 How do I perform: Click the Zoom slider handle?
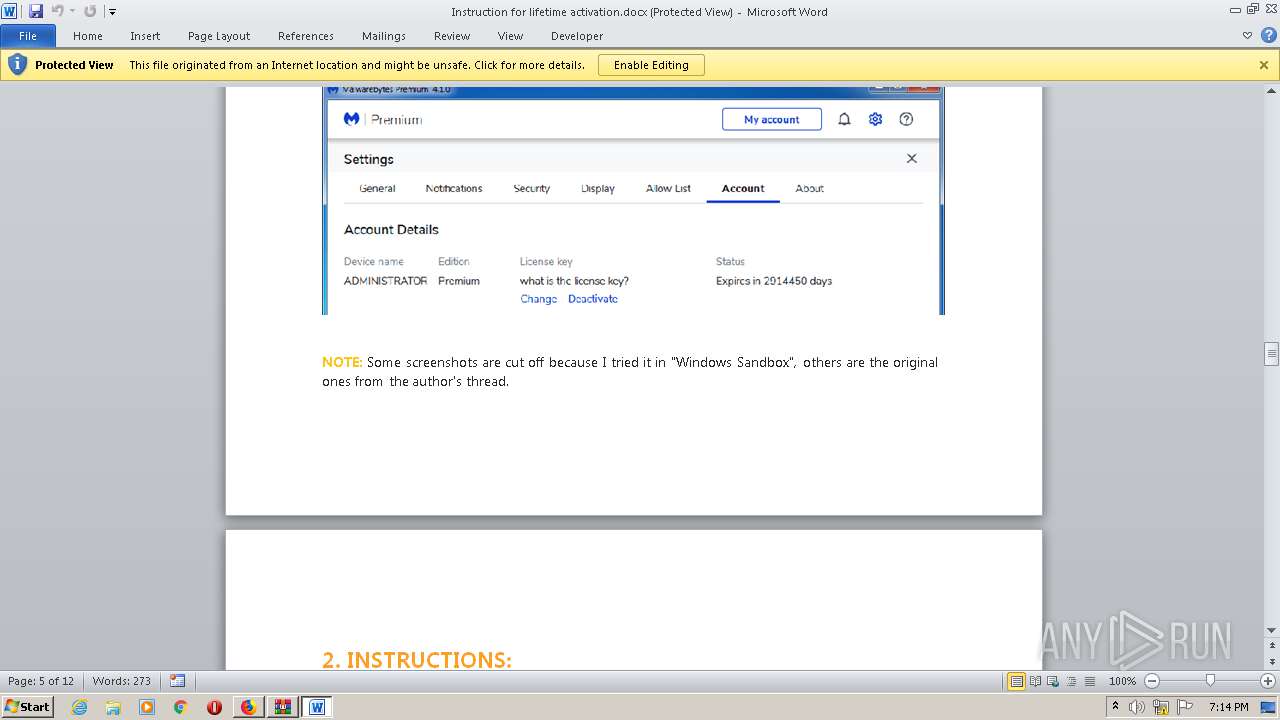[x=1210, y=681]
